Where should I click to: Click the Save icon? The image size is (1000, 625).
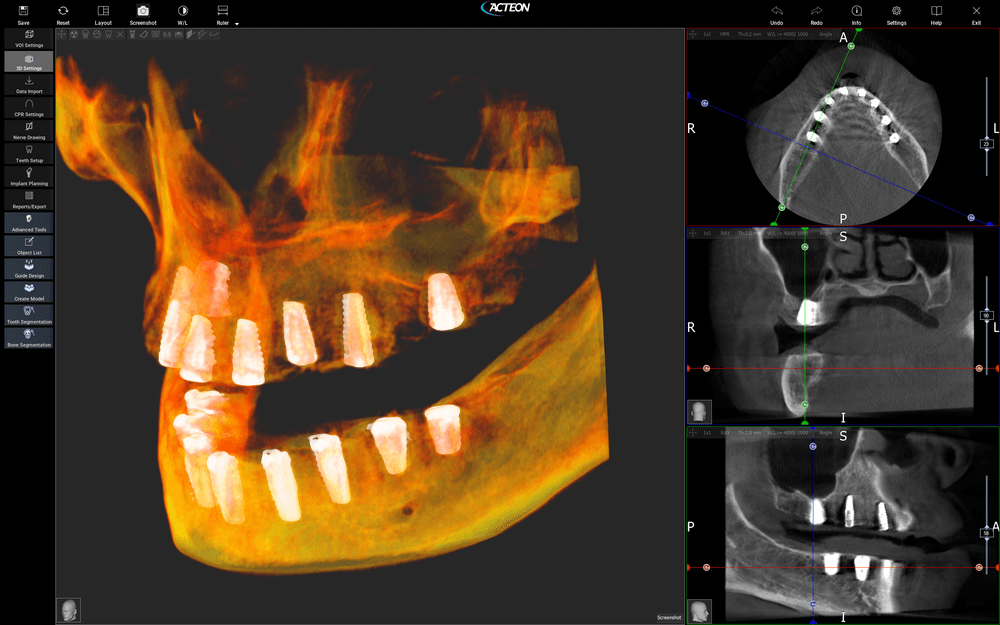[x=23, y=13]
